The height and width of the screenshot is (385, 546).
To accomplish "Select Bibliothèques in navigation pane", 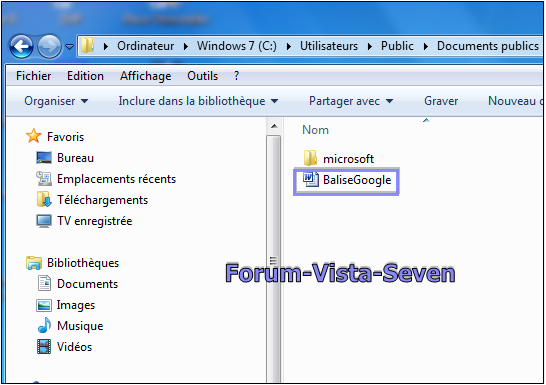I will pyautogui.click(x=83, y=263).
